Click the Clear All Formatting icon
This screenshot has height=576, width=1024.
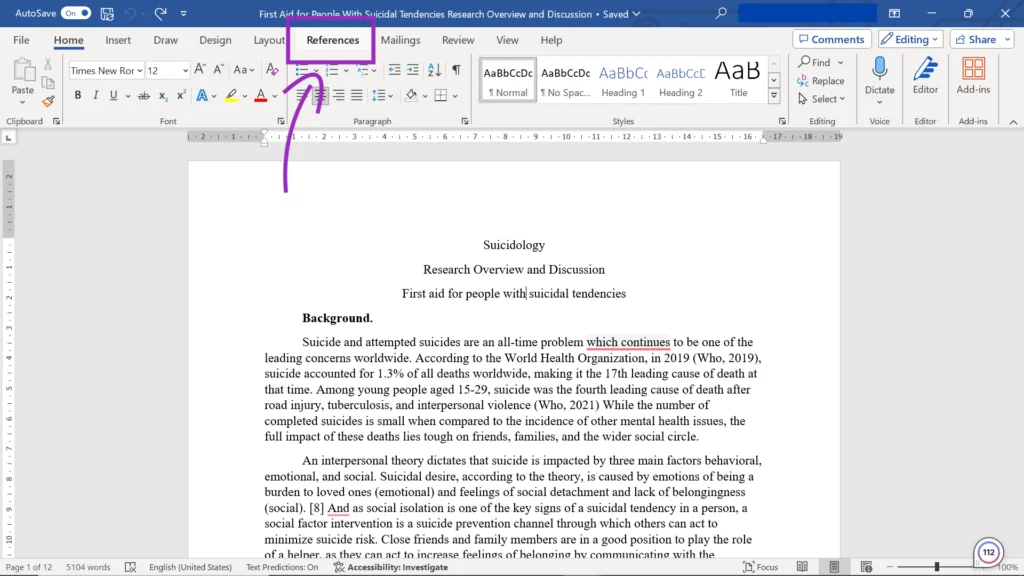pyautogui.click(x=272, y=70)
